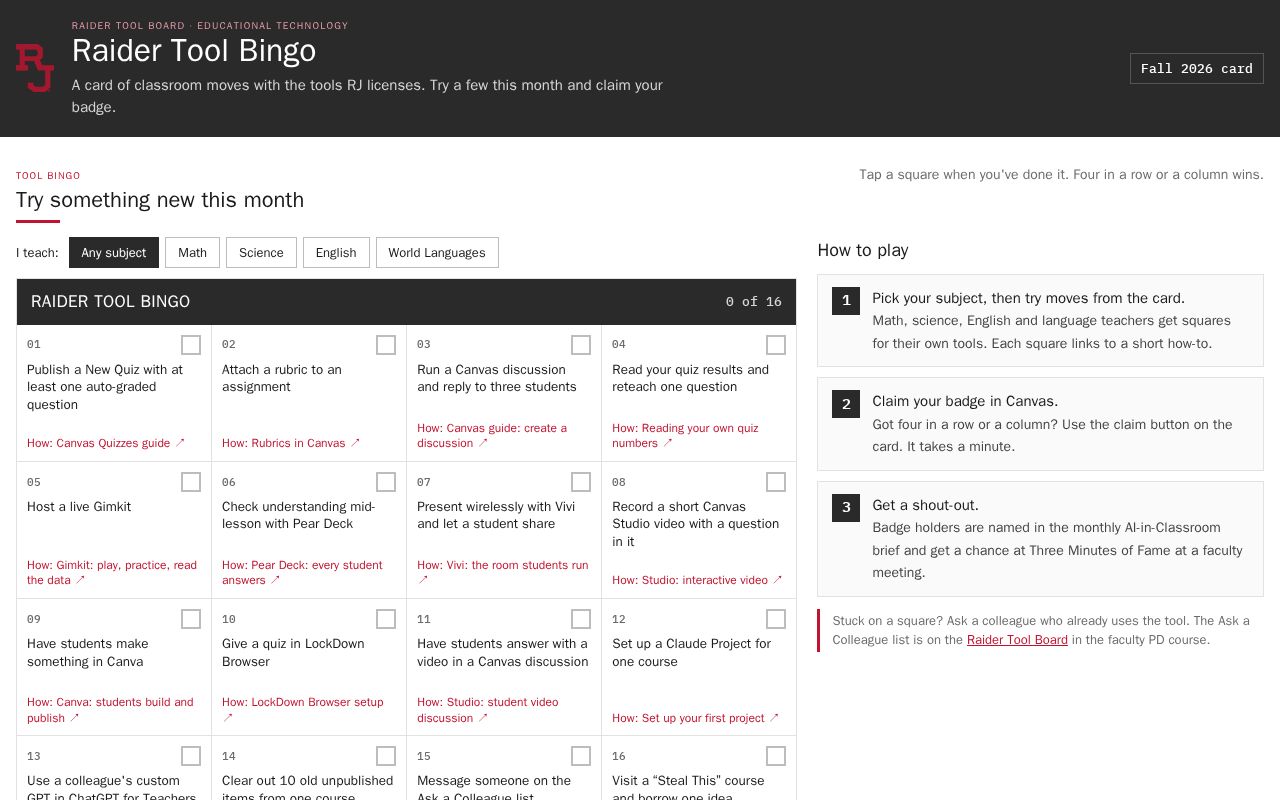Follow Canva: students build and publish link
The width and height of the screenshot is (1280, 800).
(x=110, y=710)
